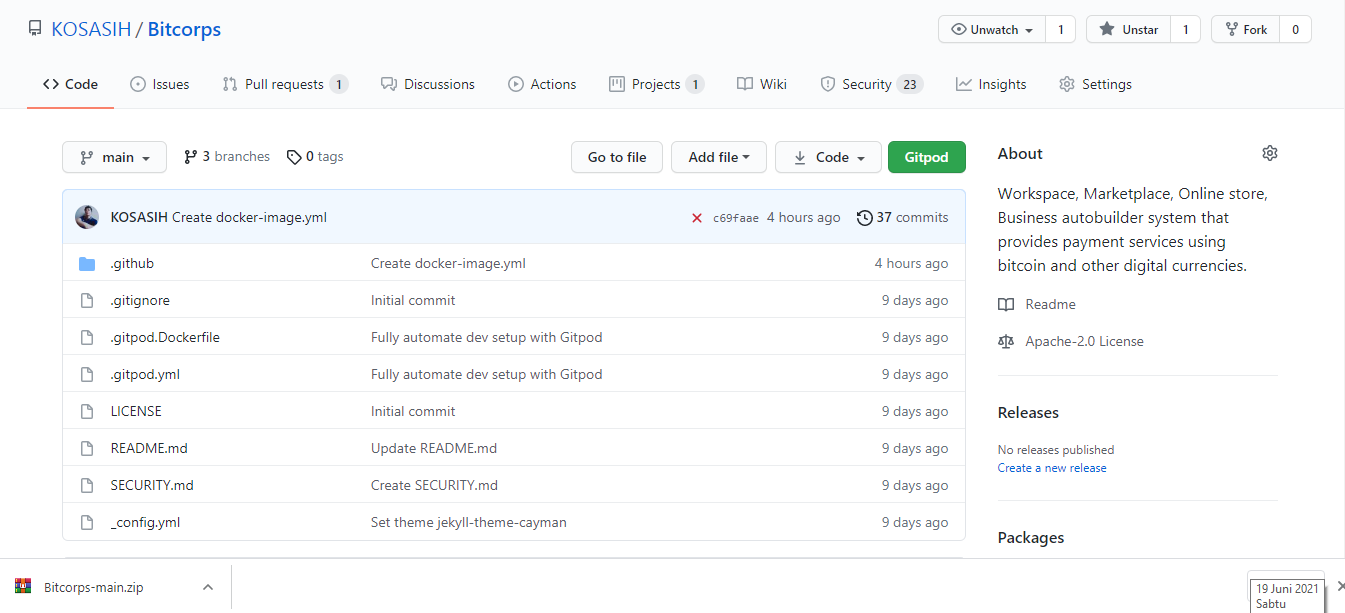Click the repository book icon beside KOSASIH

click(35, 29)
